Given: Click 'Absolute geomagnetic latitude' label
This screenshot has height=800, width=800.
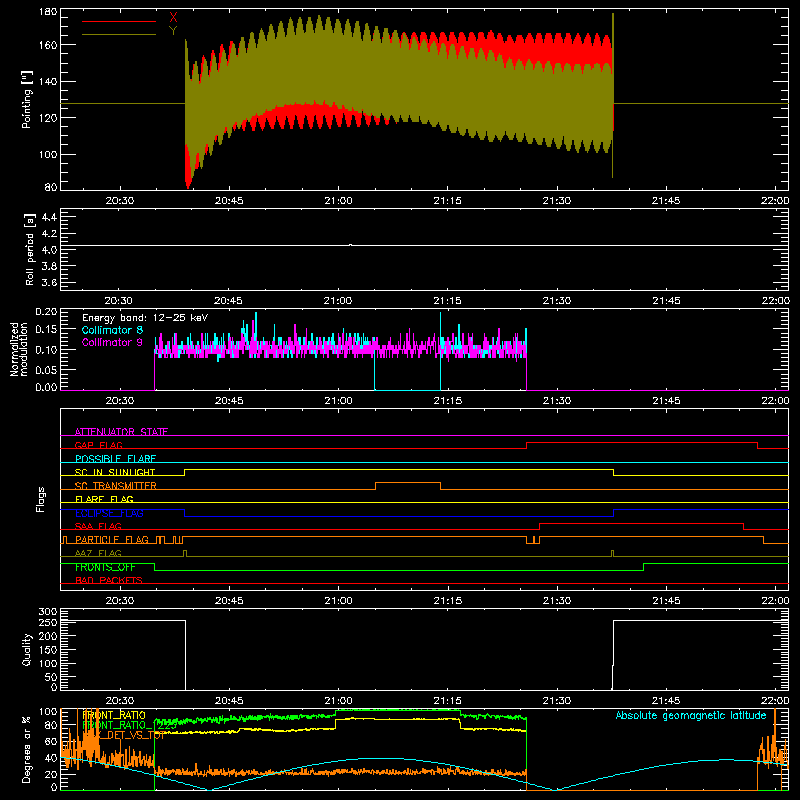Looking at the screenshot, I should point(691,715).
